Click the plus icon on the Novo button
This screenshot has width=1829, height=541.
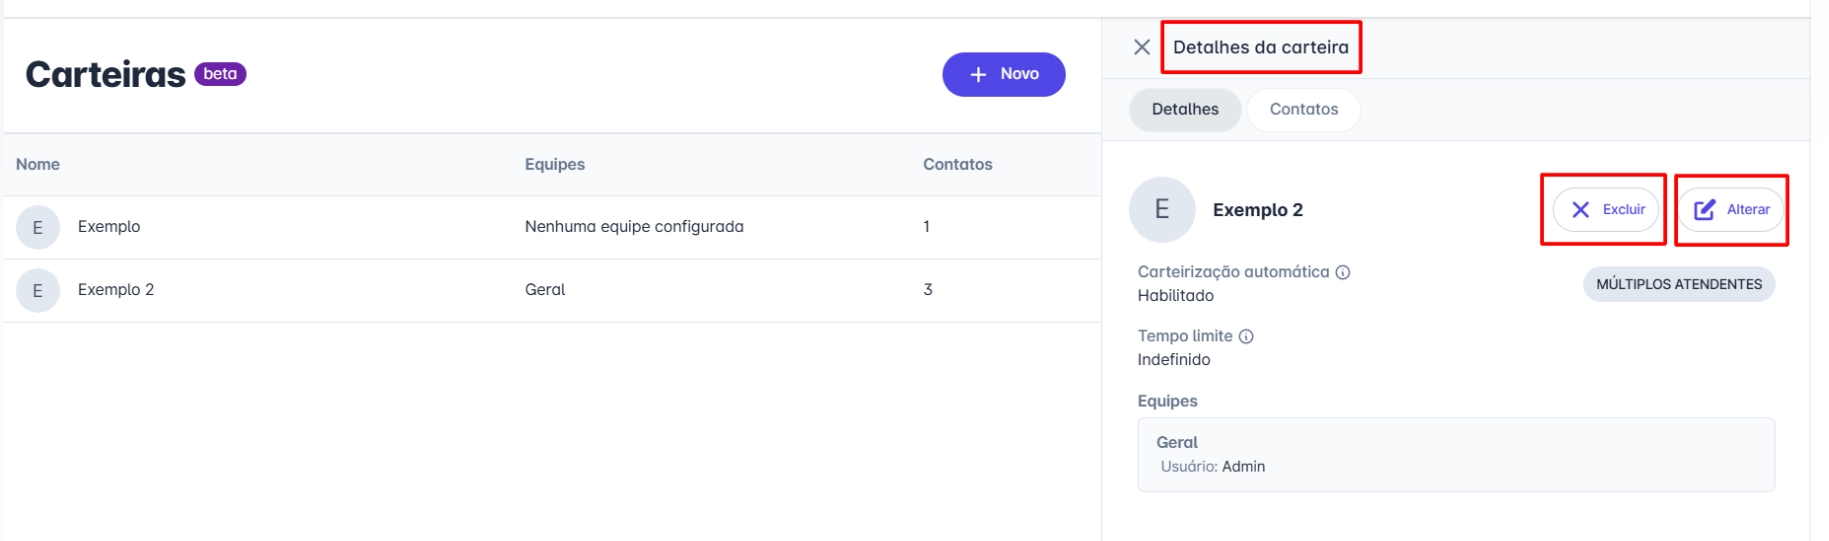point(978,75)
